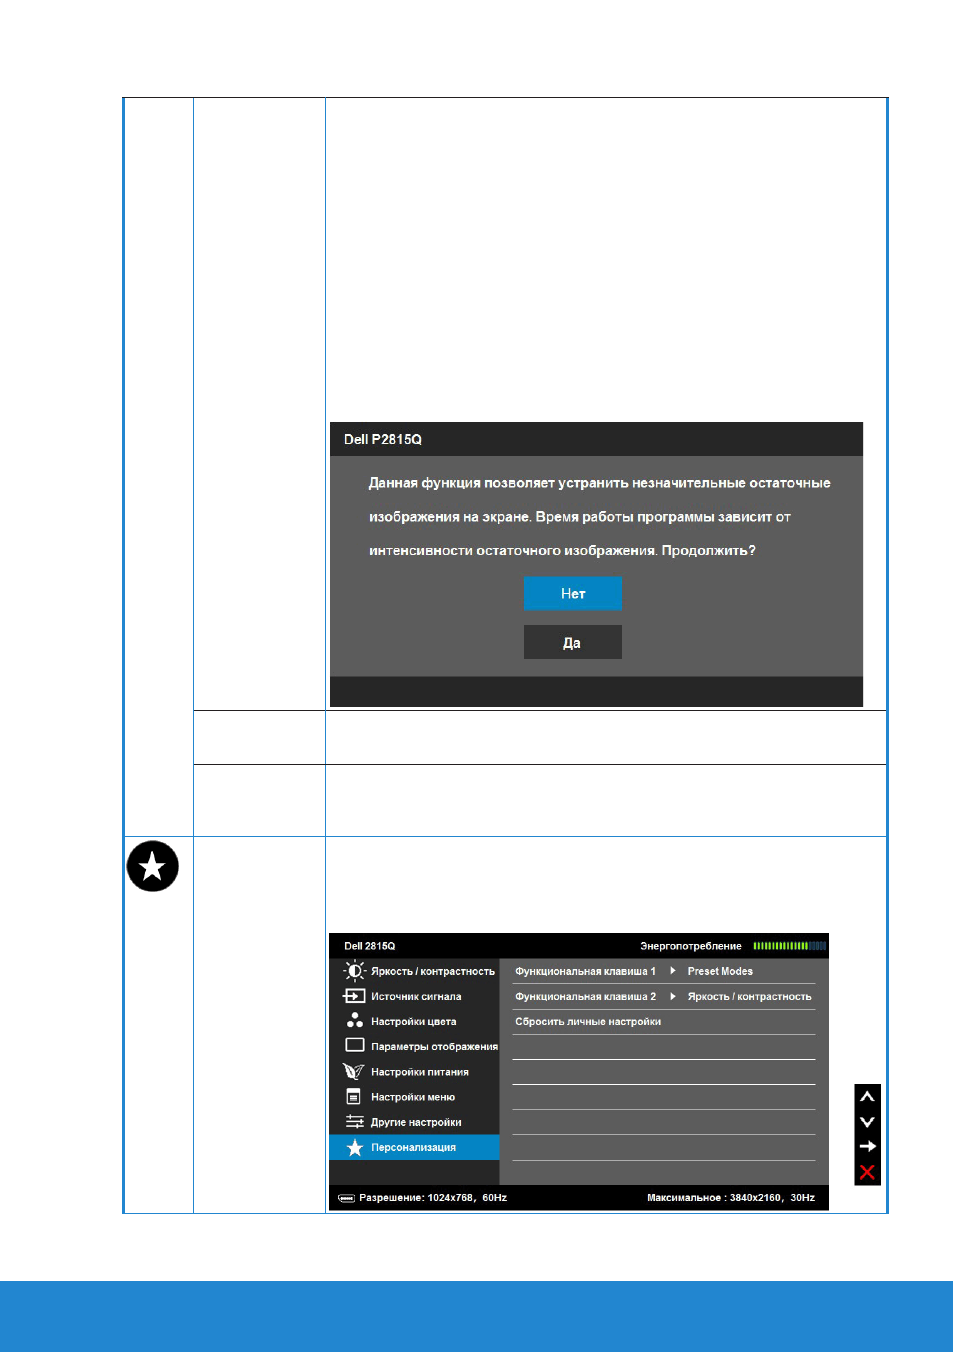Click the Настройки цвета dots icon

354,1021
